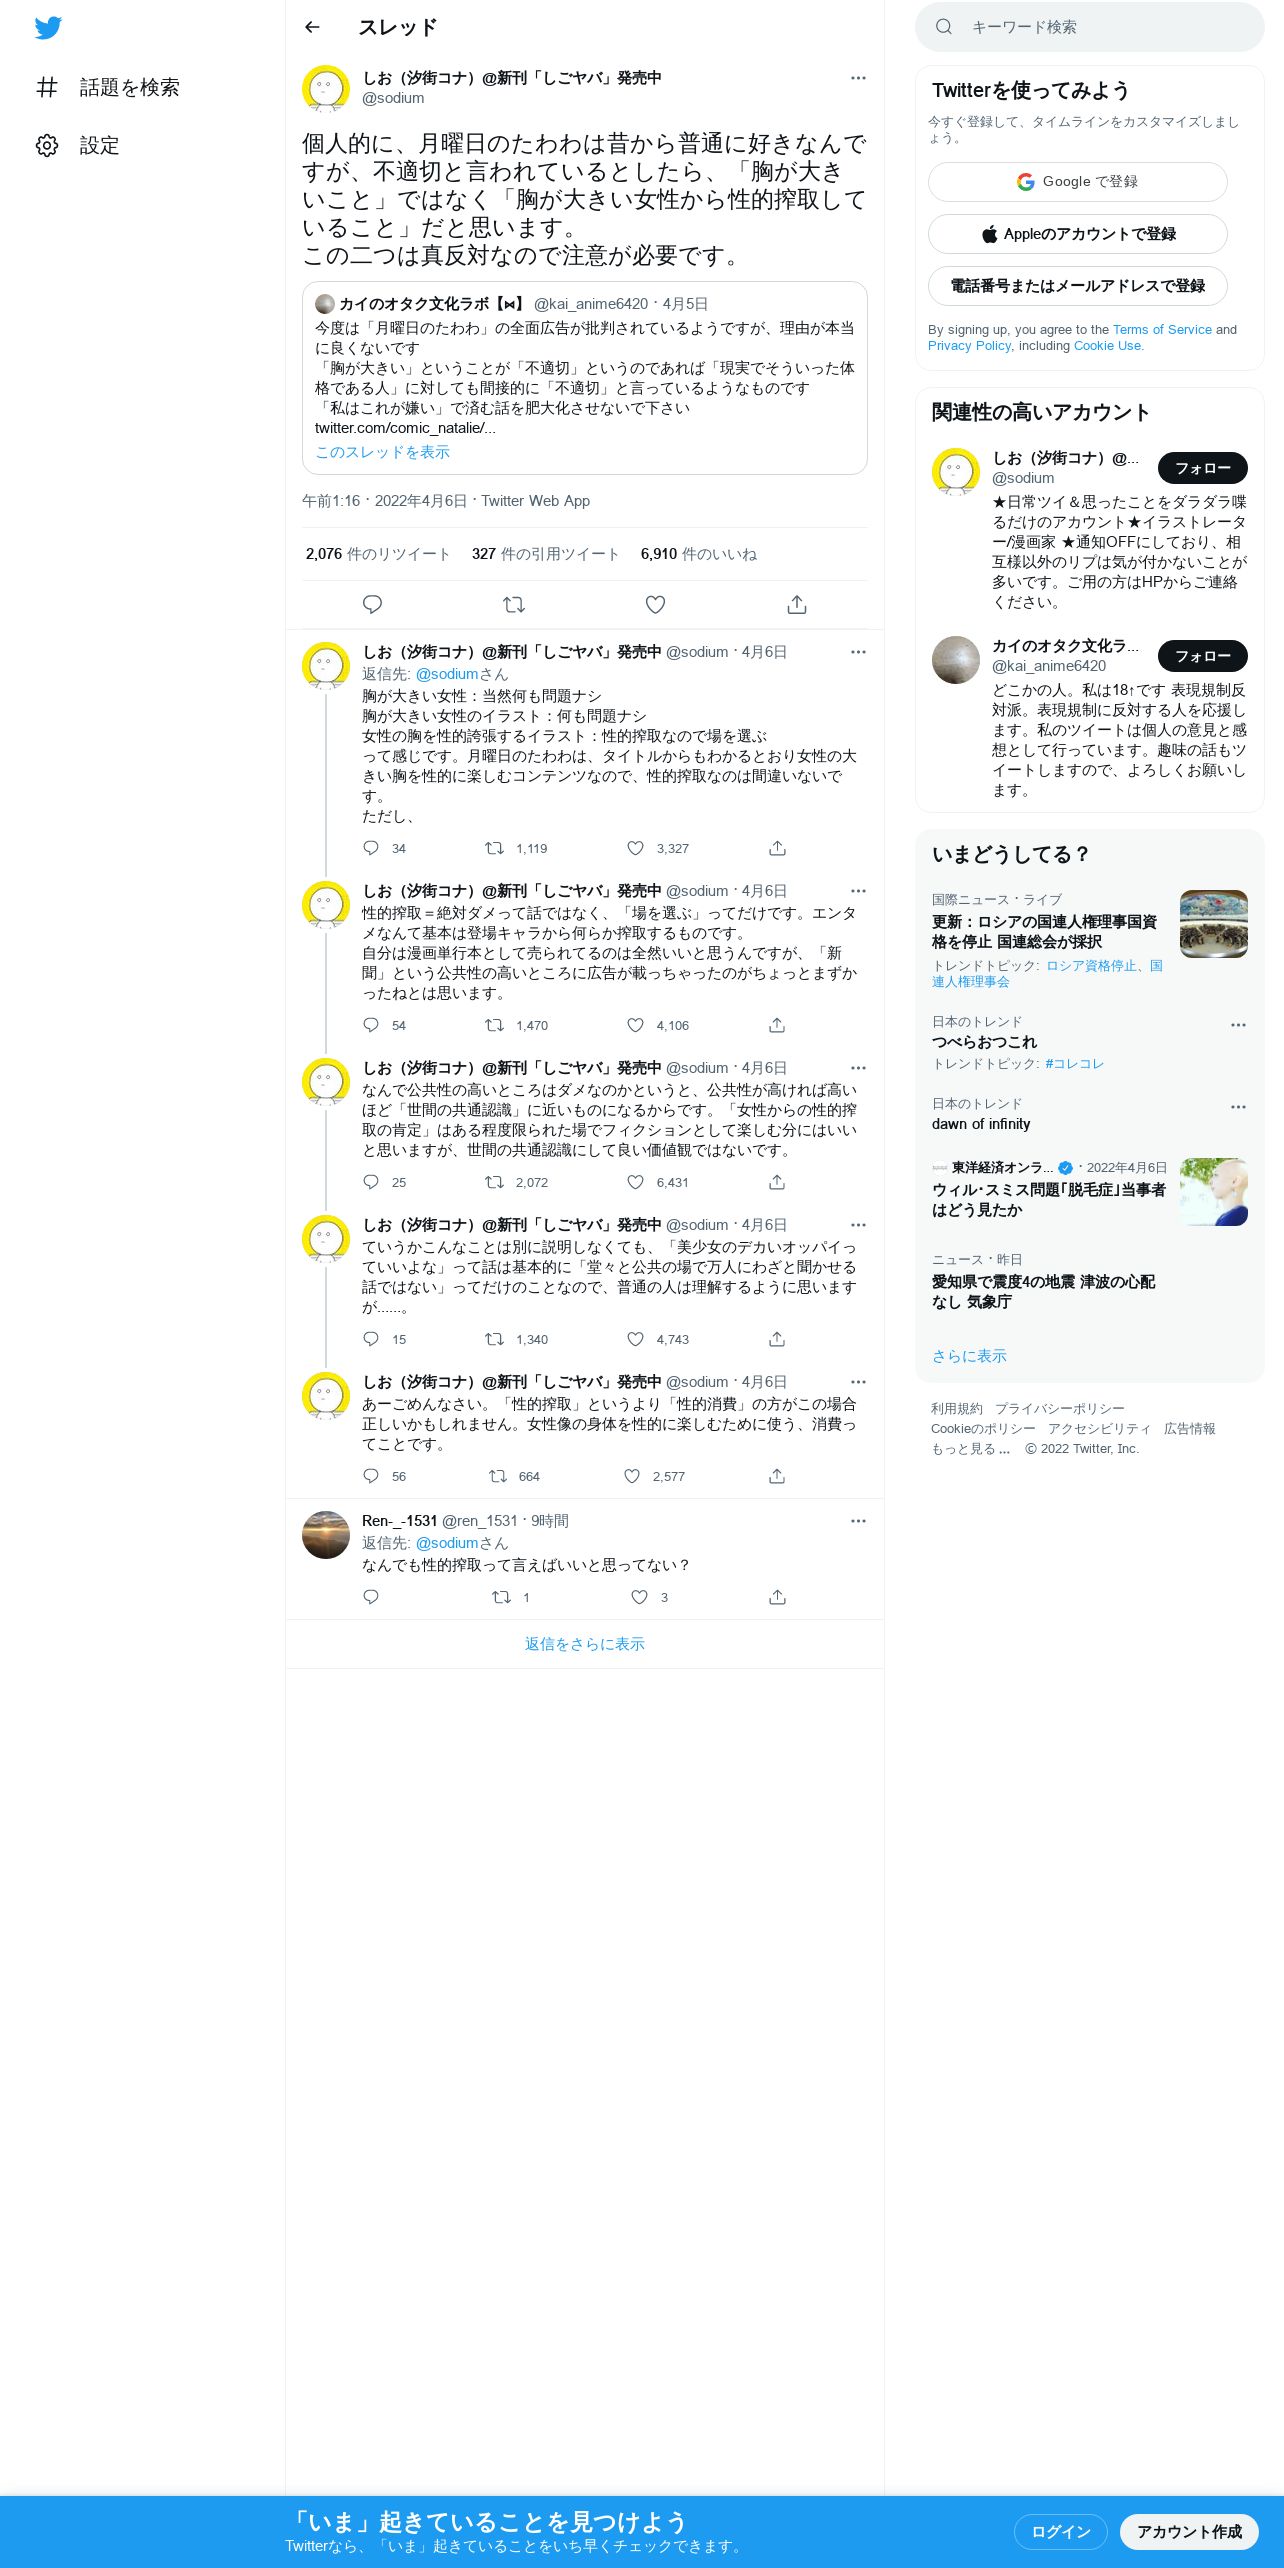Open more options on なんで公共性 reply
The width and height of the screenshot is (1284, 2568).
(858, 1068)
